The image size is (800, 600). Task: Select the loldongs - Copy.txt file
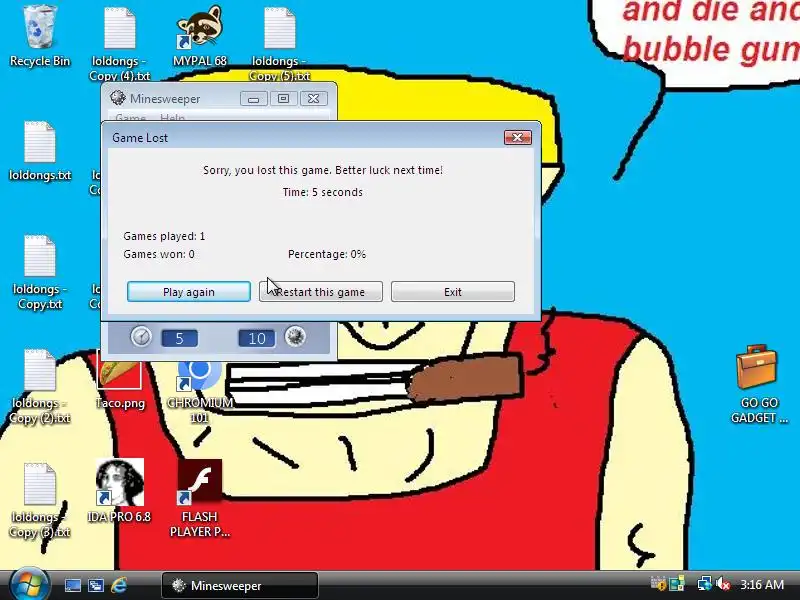[x=39, y=273]
